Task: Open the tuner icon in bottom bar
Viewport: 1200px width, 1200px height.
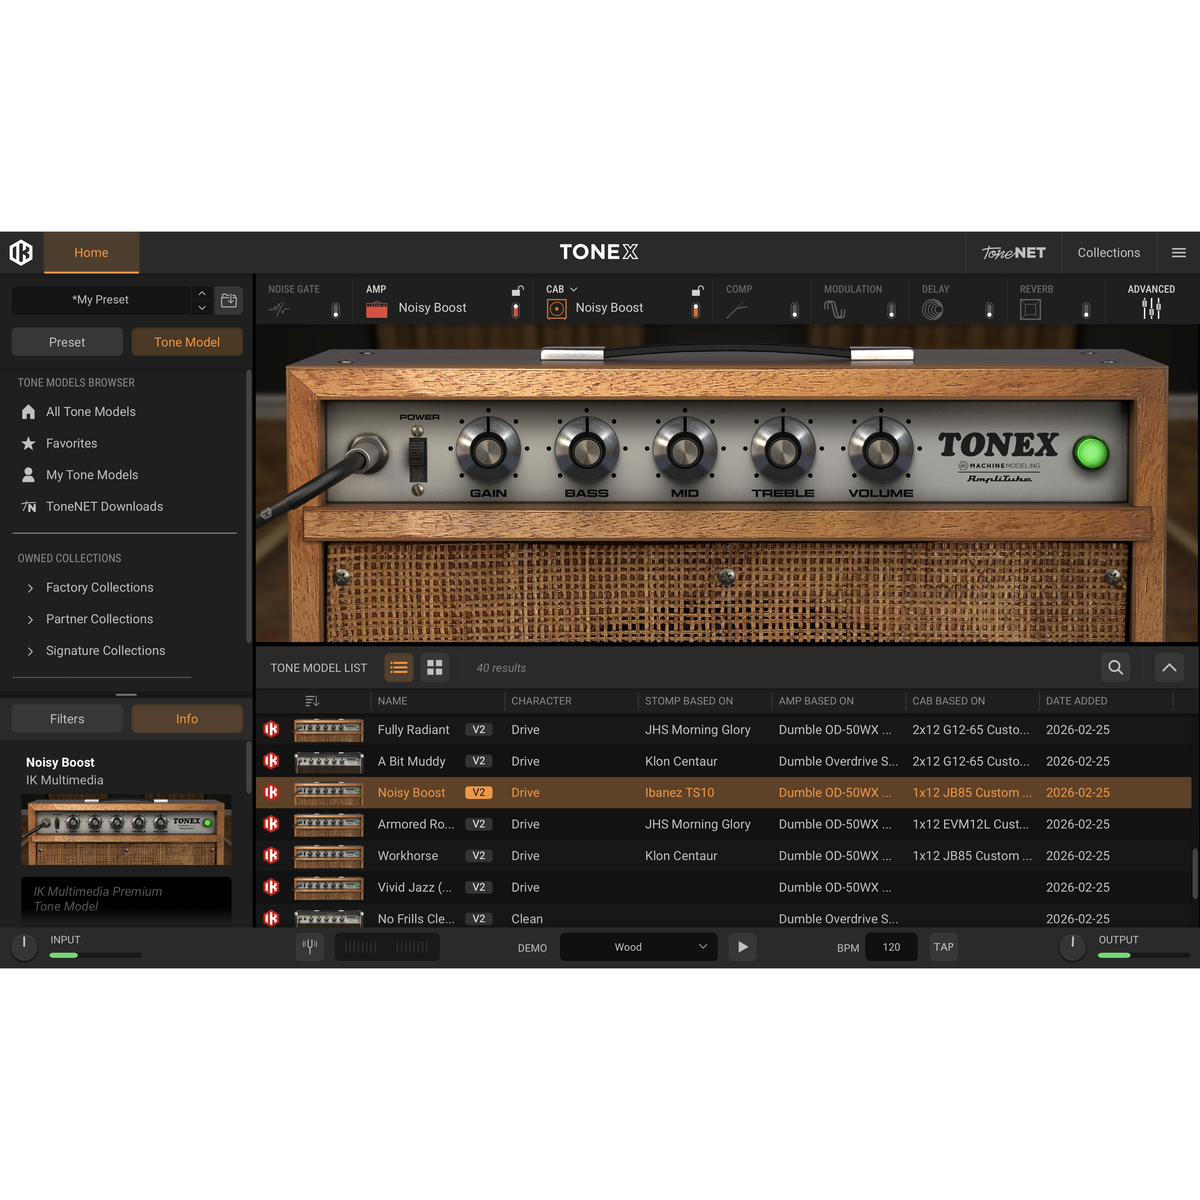Action: 310,946
